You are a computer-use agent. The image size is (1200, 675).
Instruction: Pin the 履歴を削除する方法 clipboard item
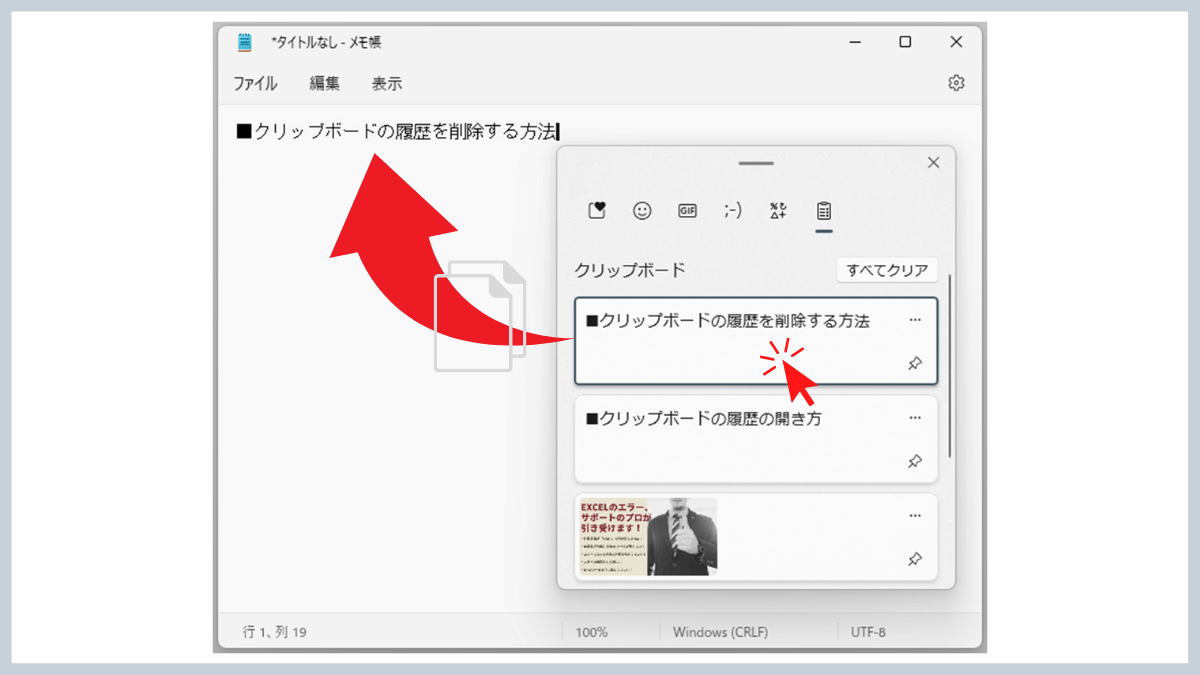tap(914, 363)
